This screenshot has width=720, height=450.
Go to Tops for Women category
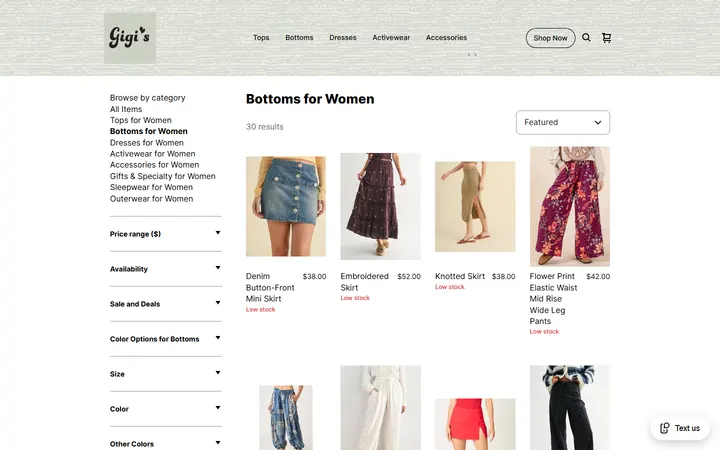click(141, 120)
